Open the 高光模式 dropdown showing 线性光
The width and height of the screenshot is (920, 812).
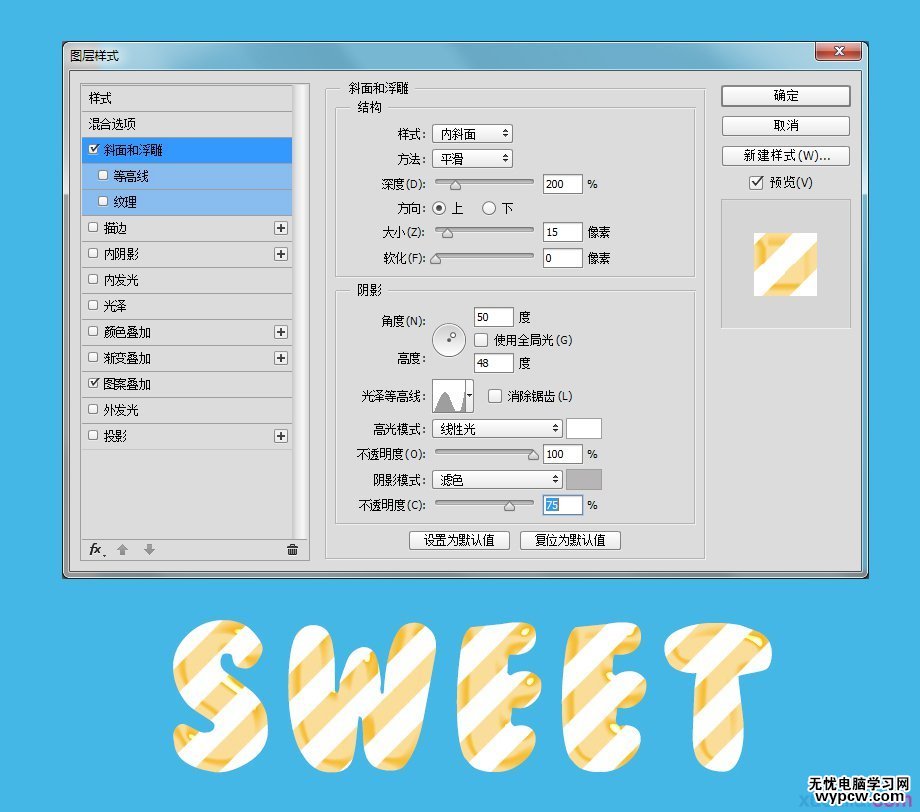coord(496,428)
